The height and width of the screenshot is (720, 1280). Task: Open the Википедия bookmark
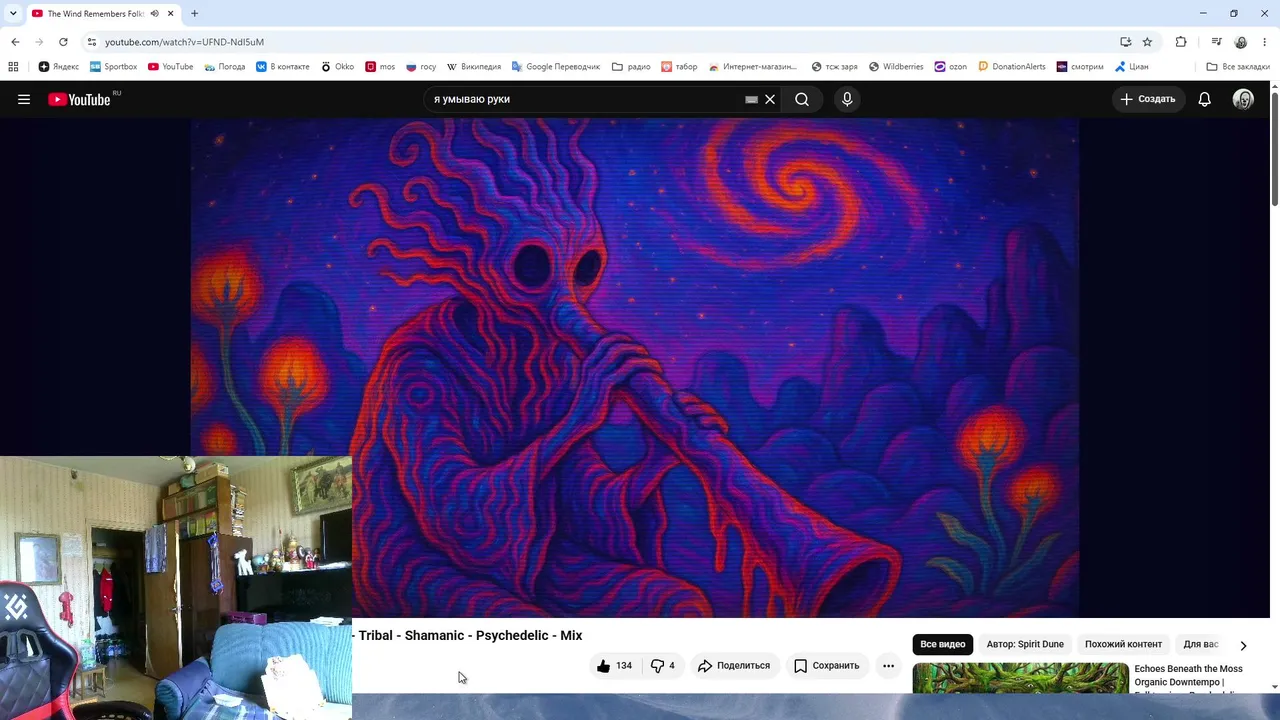[x=473, y=67]
